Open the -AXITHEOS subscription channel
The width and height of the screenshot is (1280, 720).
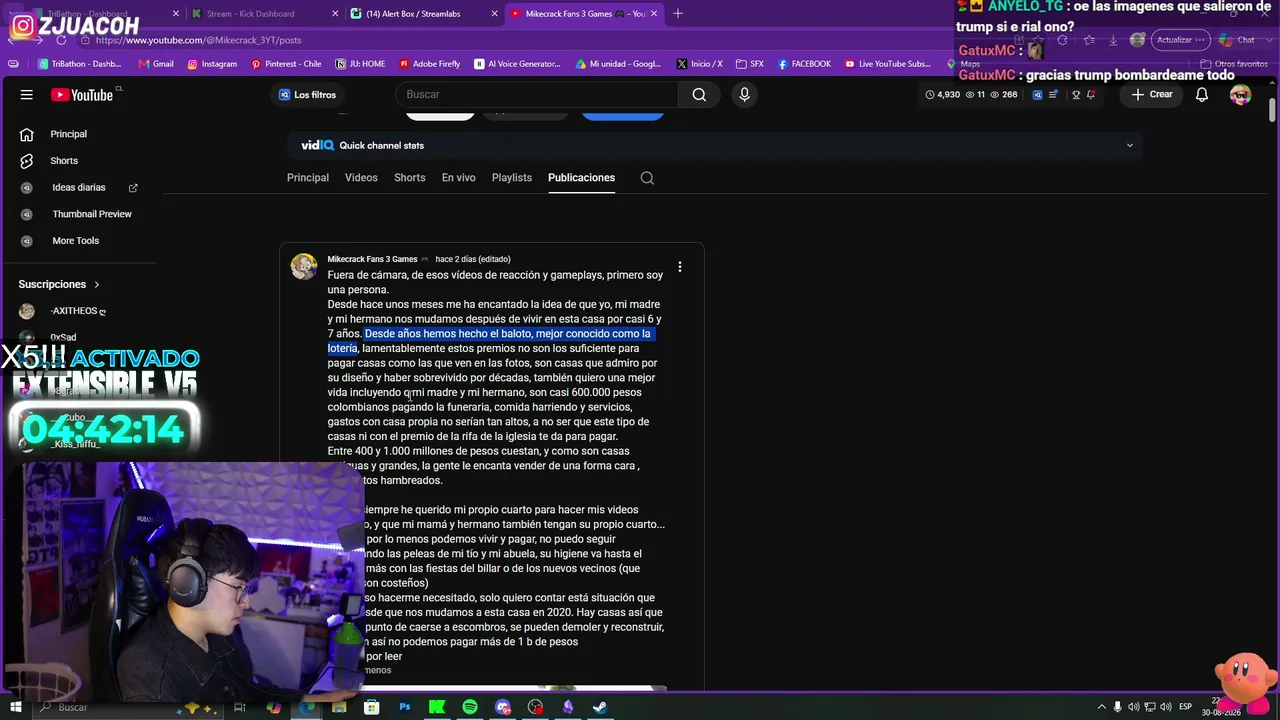click(x=79, y=311)
